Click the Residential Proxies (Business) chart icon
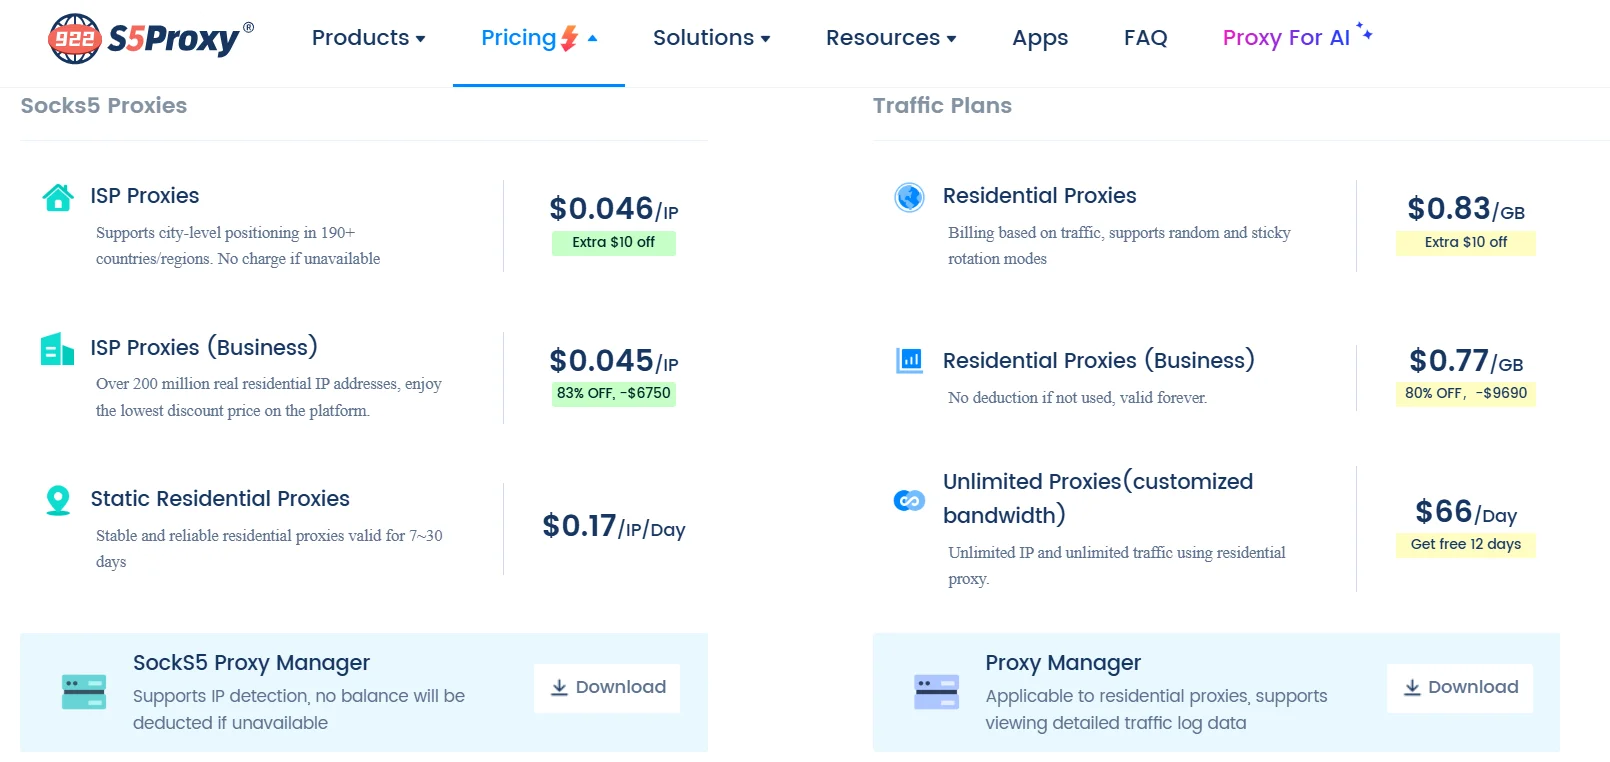The width and height of the screenshot is (1610, 762). click(909, 360)
